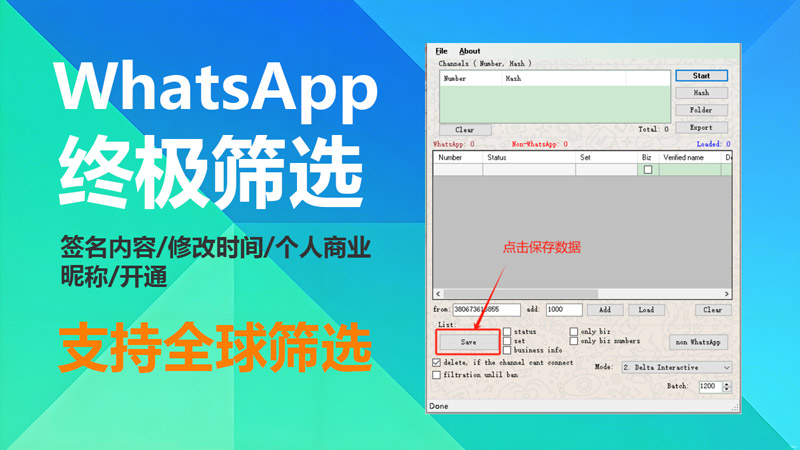Enable the filtration until ban checkbox
800x450 pixels.
(437, 375)
